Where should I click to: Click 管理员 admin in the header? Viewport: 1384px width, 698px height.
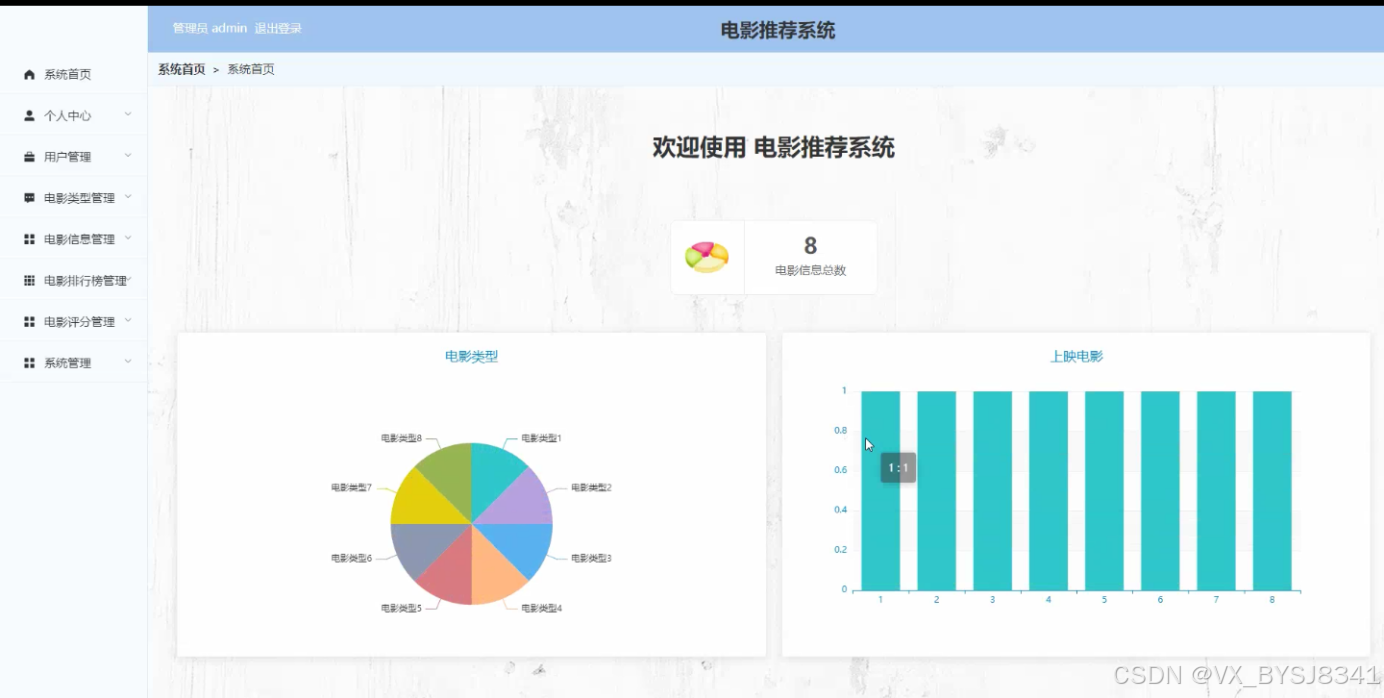[209, 29]
